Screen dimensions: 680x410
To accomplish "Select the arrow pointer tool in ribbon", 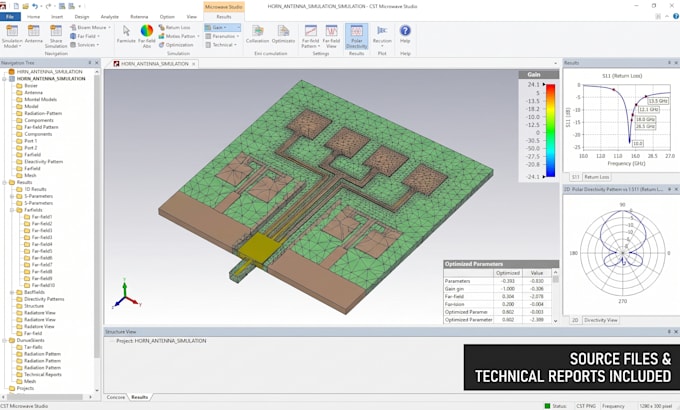I will tap(126, 34).
